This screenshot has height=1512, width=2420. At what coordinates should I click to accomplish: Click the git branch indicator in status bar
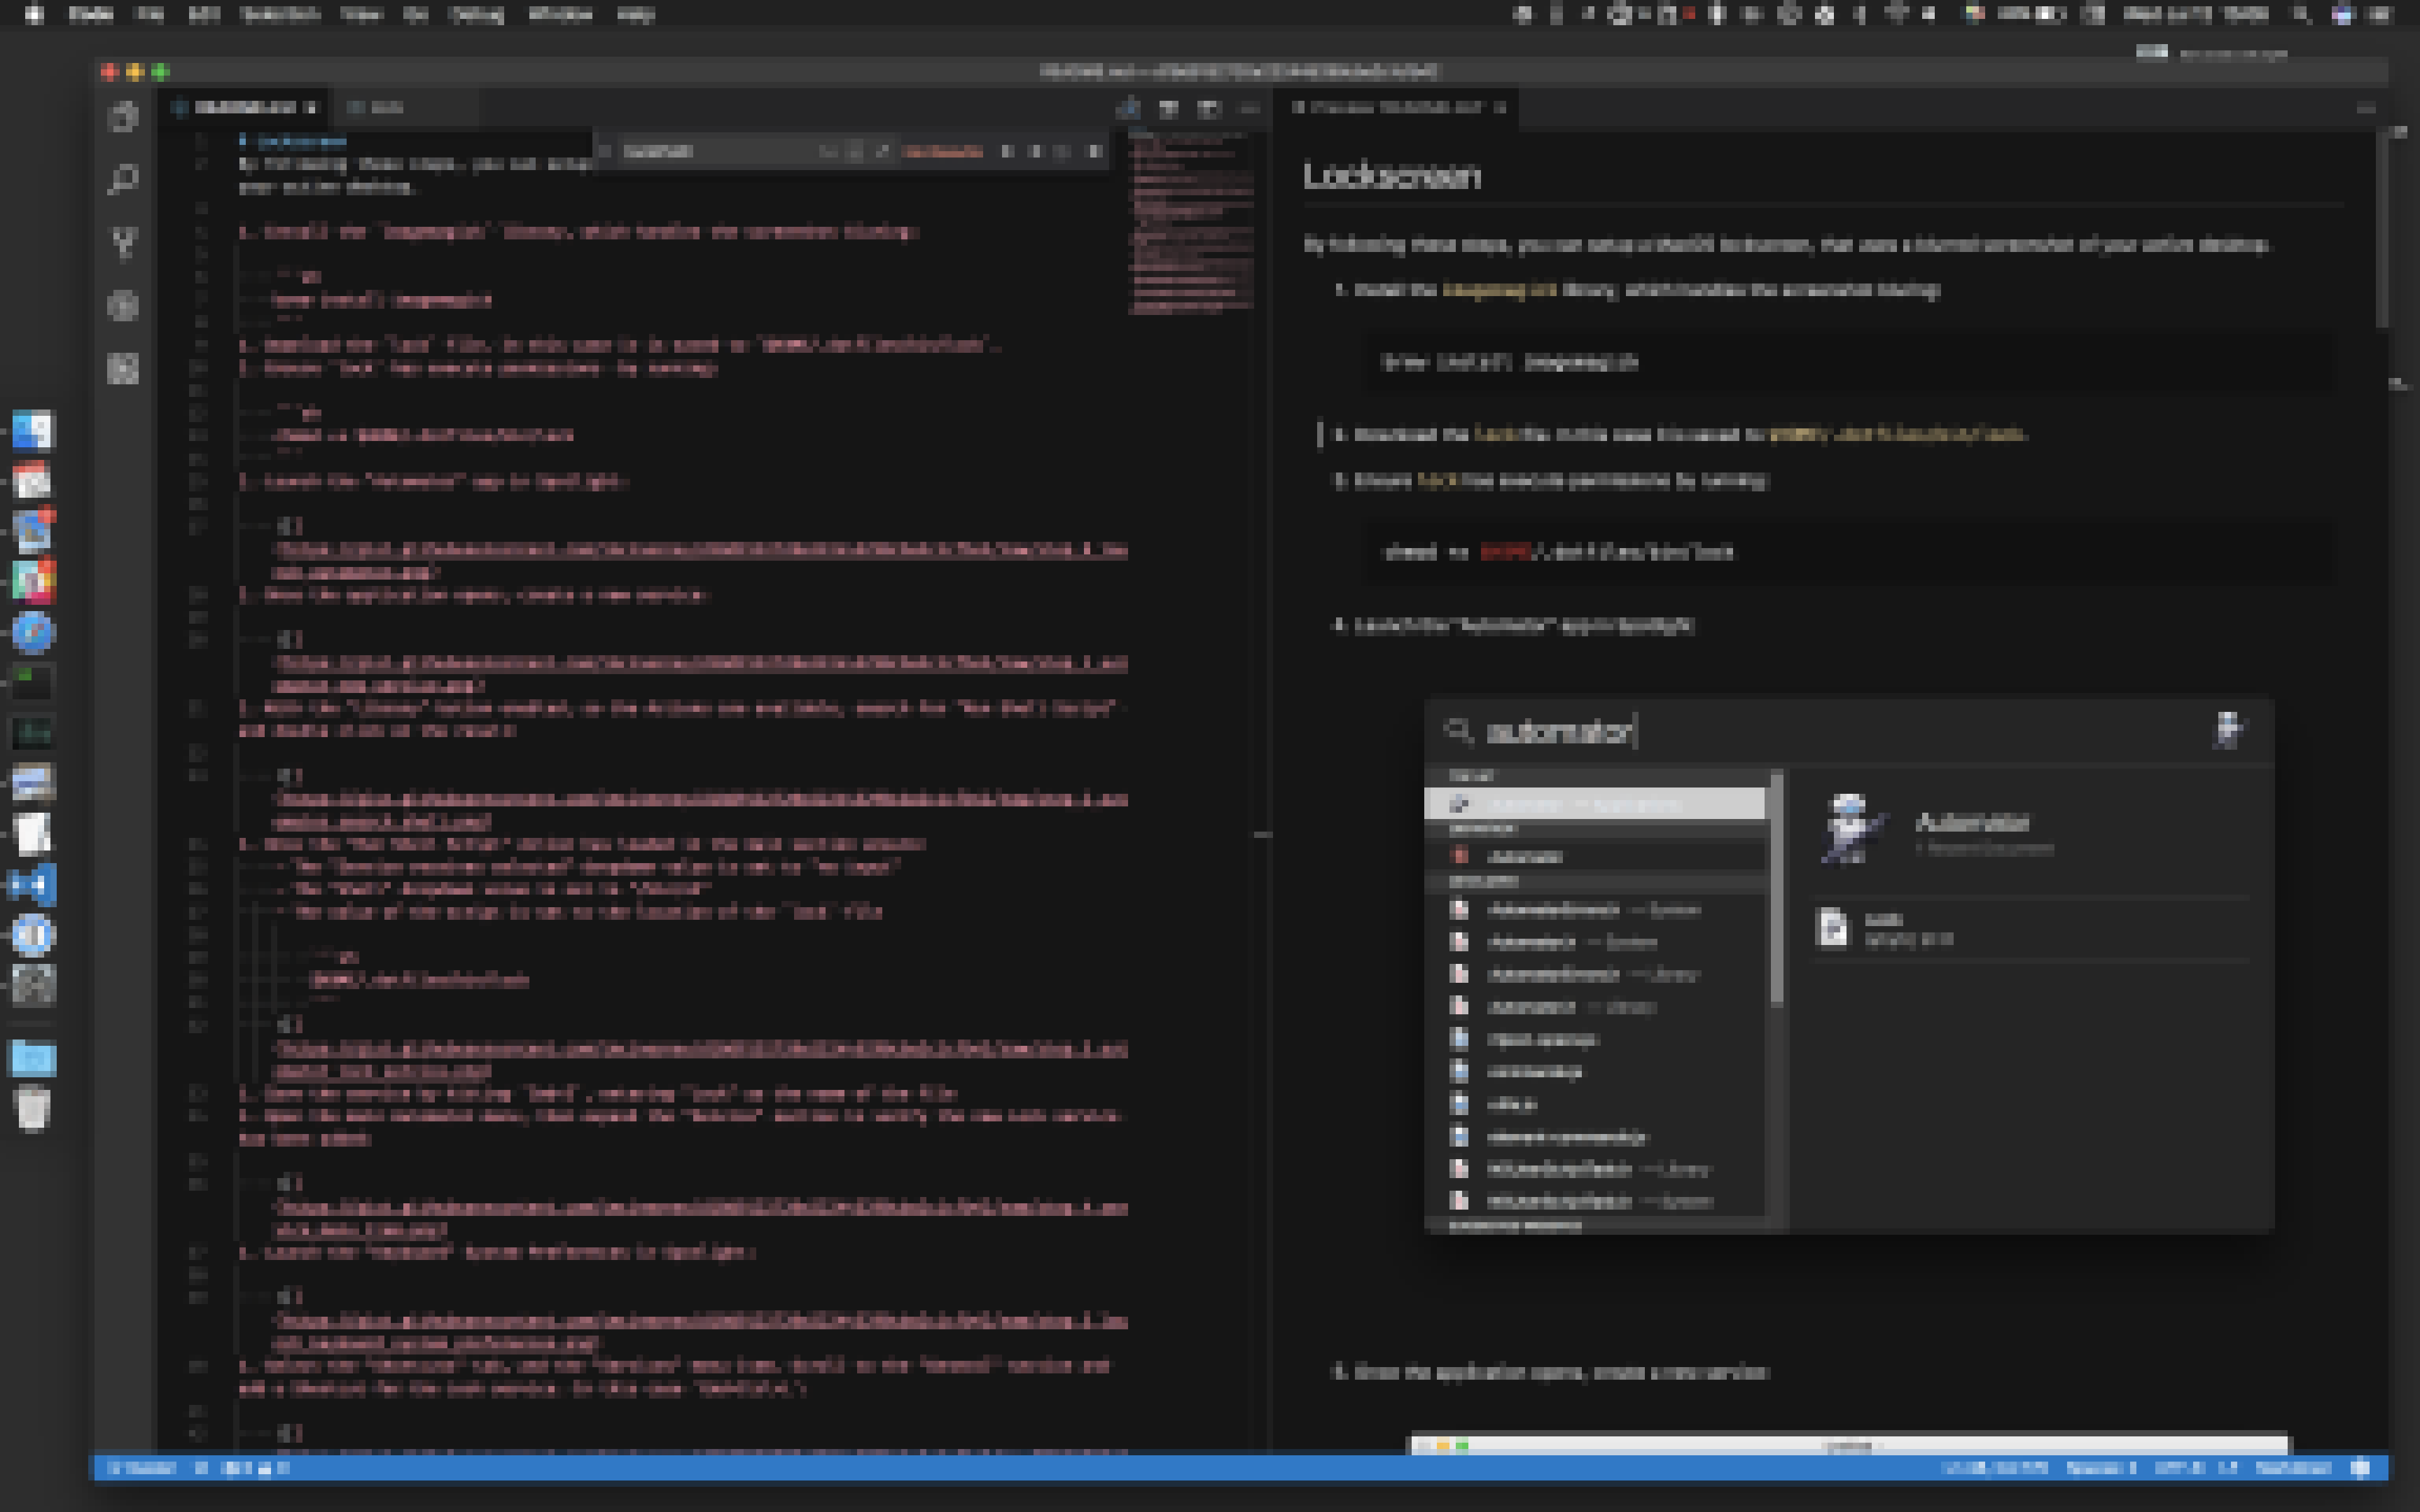tap(141, 1468)
